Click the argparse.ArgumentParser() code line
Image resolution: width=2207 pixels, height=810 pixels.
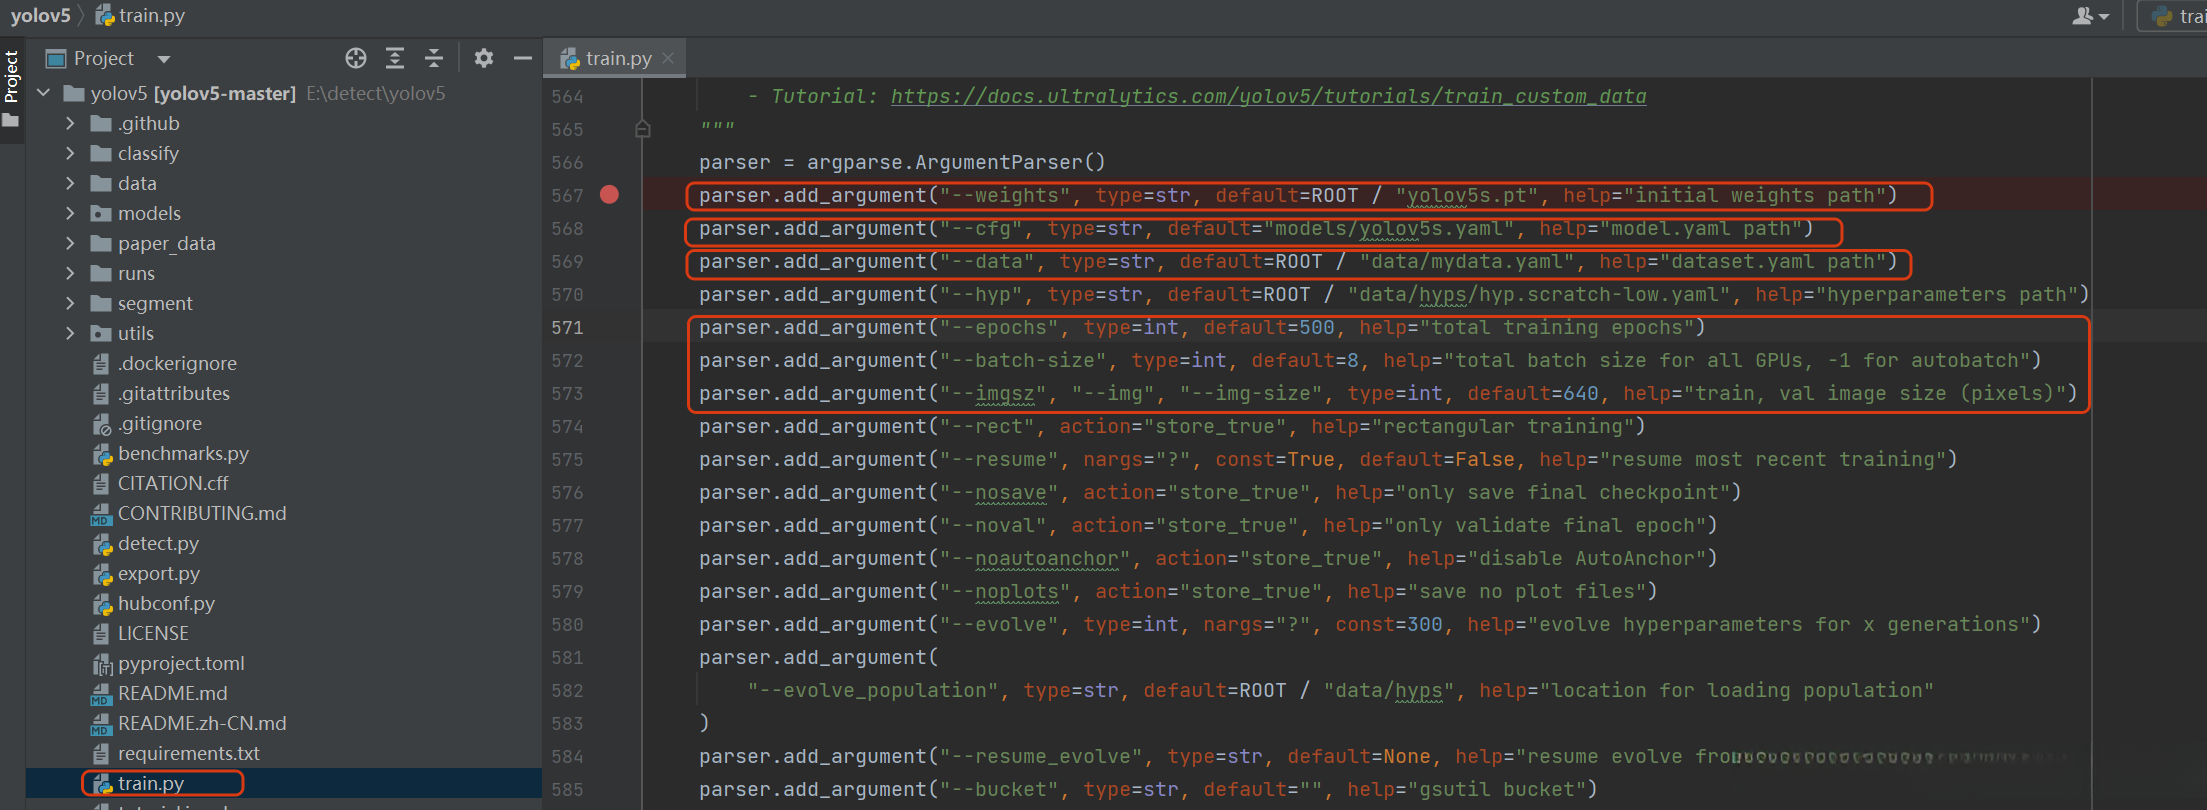902,162
